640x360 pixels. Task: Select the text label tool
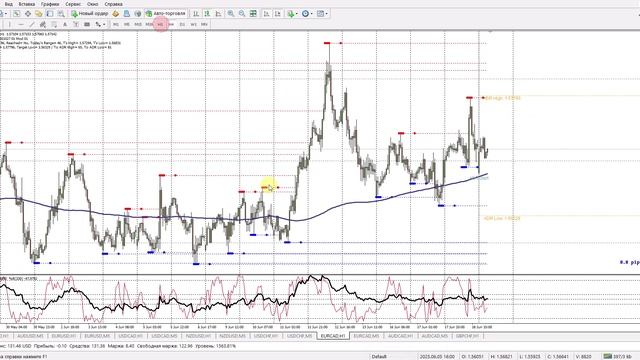(x=76, y=24)
